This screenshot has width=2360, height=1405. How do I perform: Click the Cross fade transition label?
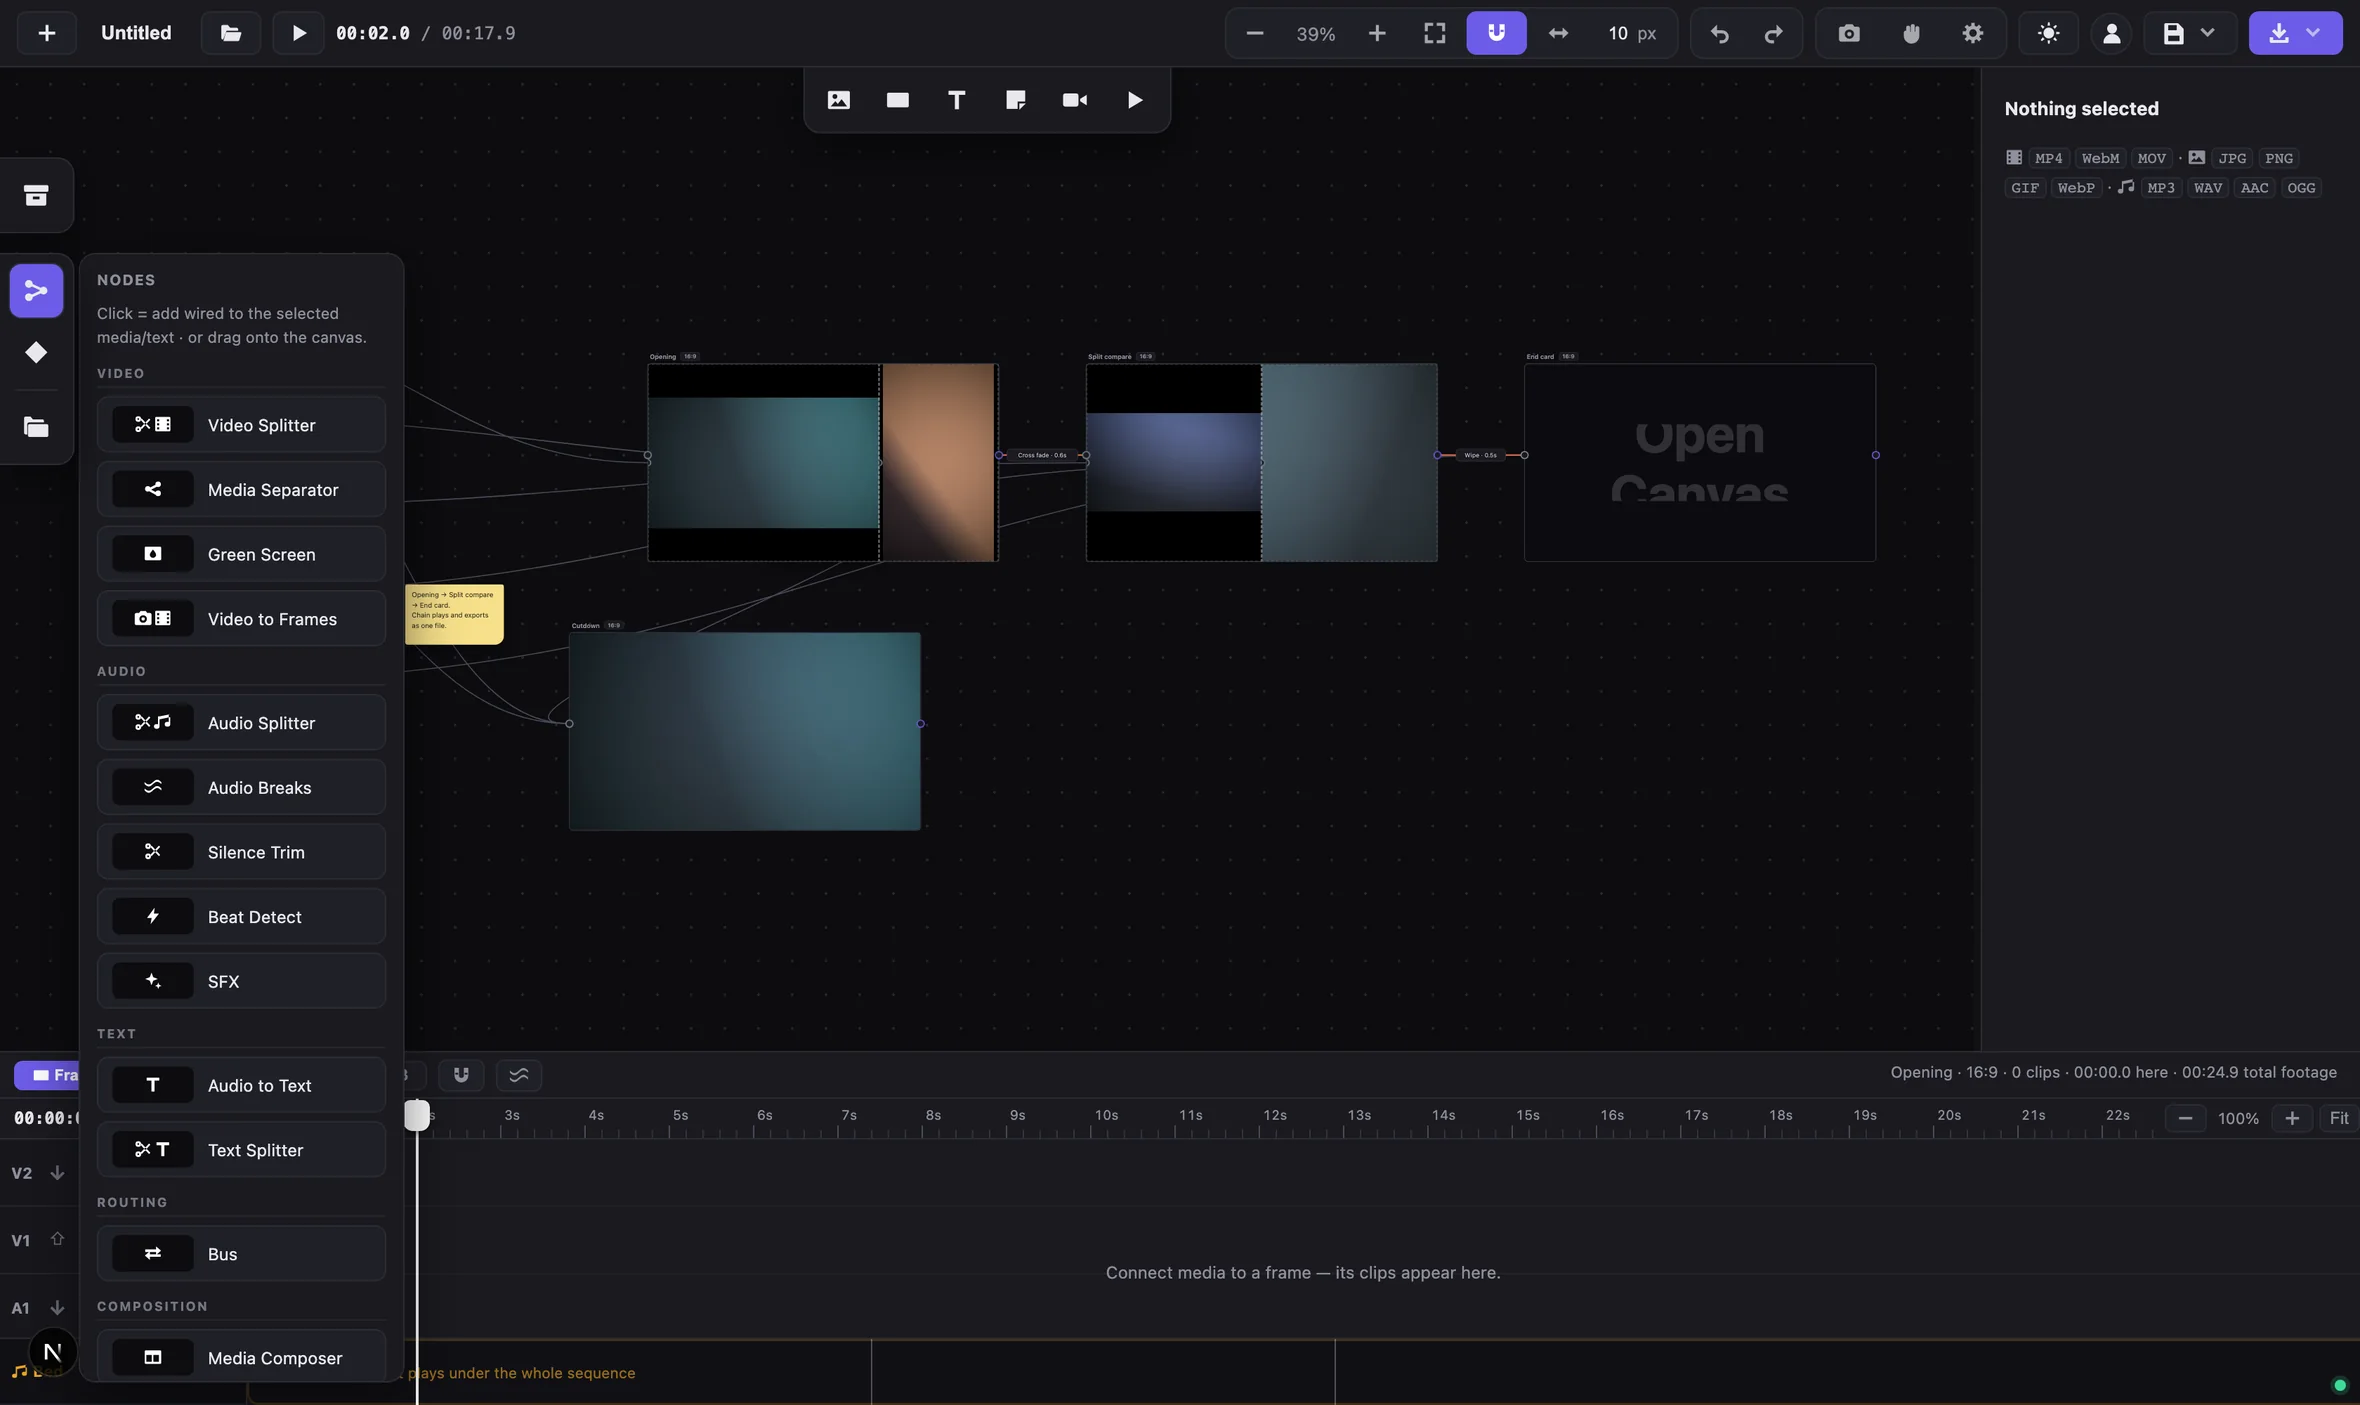1042,455
